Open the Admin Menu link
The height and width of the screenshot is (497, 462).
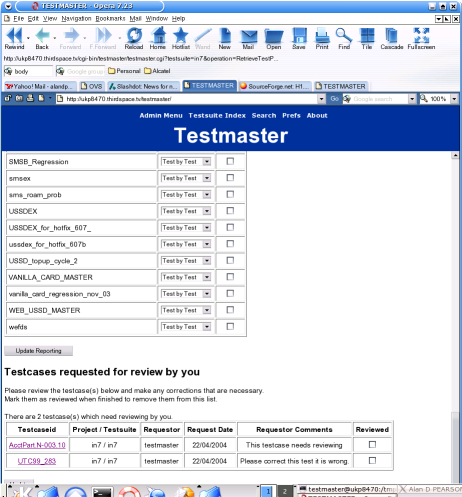tap(161, 115)
